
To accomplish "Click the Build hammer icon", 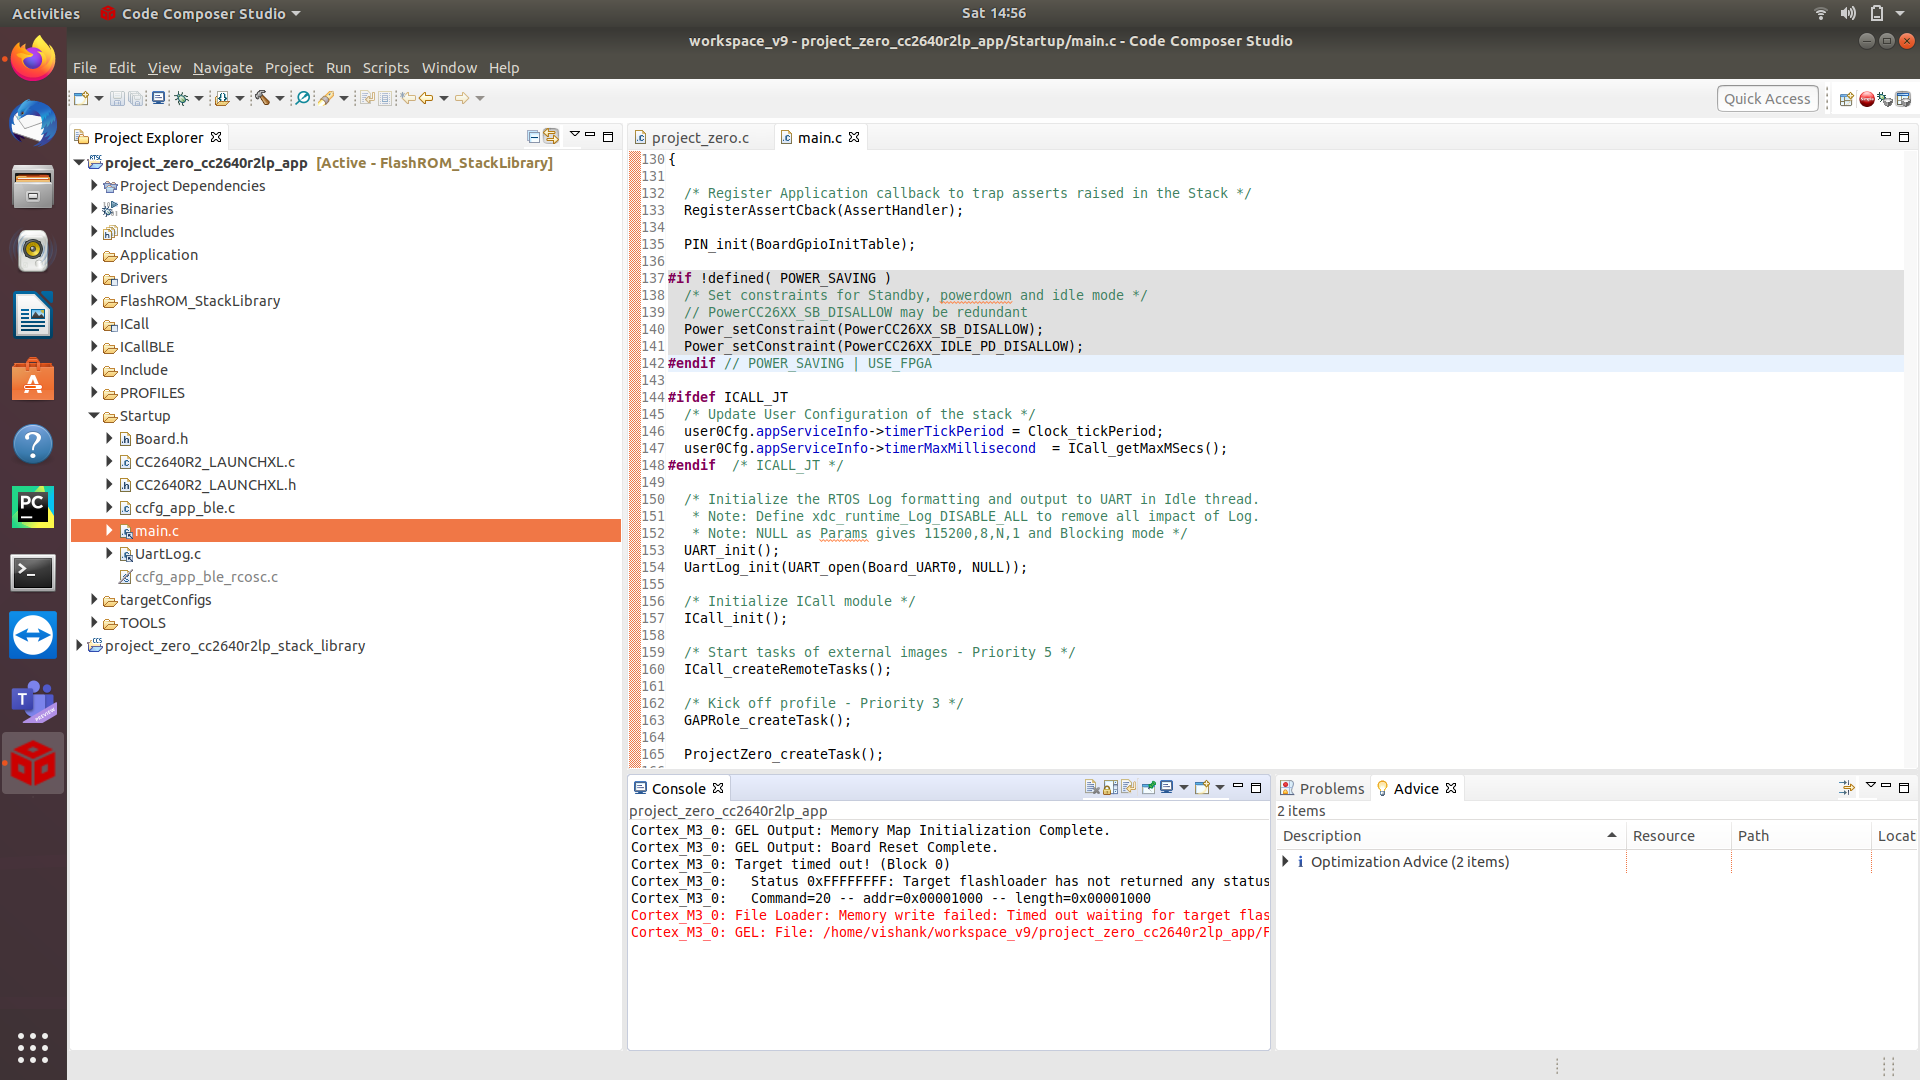I will [x=262, y=98].
